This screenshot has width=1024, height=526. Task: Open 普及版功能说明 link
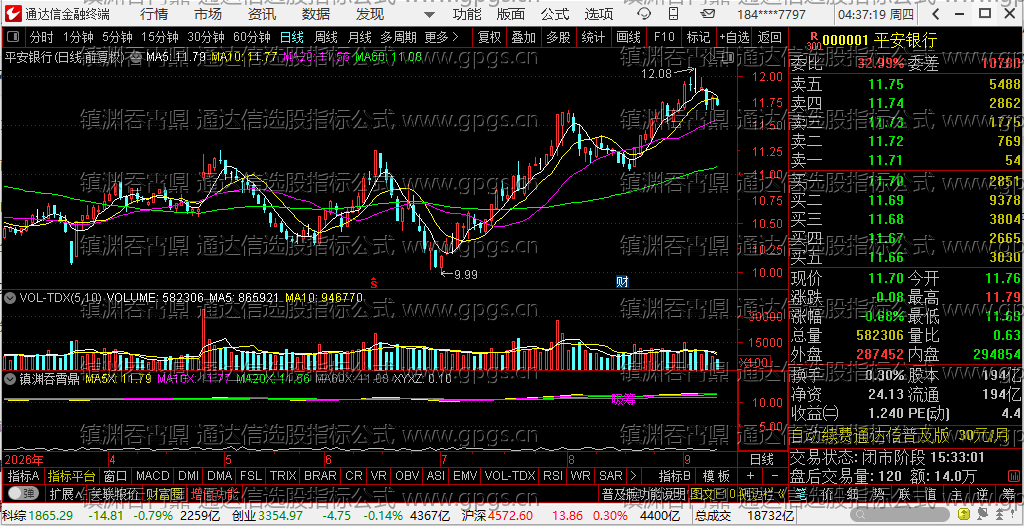tap(643, 493)
